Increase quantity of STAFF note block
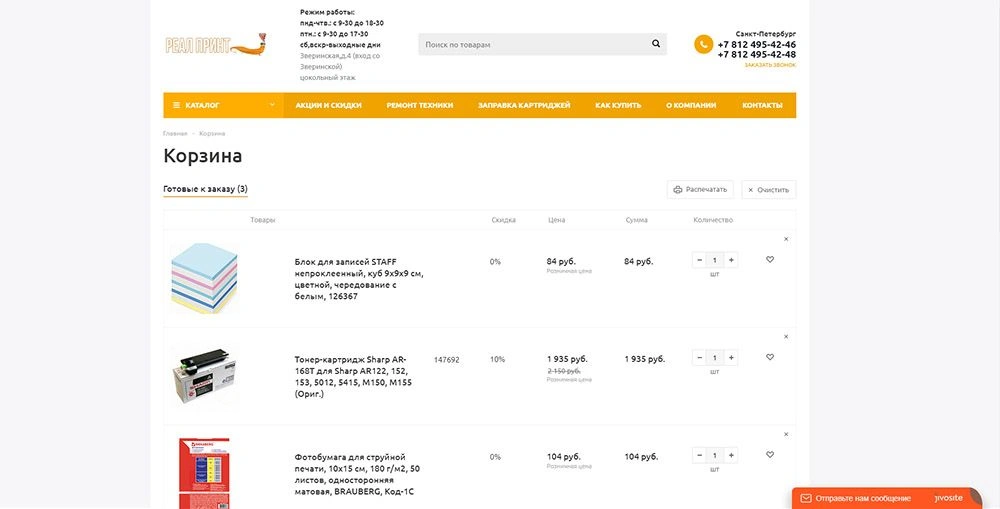Screen dimensions: 1000x509 click(731, 260)
